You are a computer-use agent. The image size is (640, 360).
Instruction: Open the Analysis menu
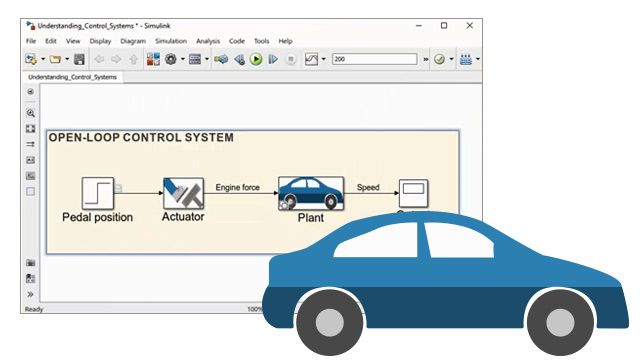[x=208, y=41]
